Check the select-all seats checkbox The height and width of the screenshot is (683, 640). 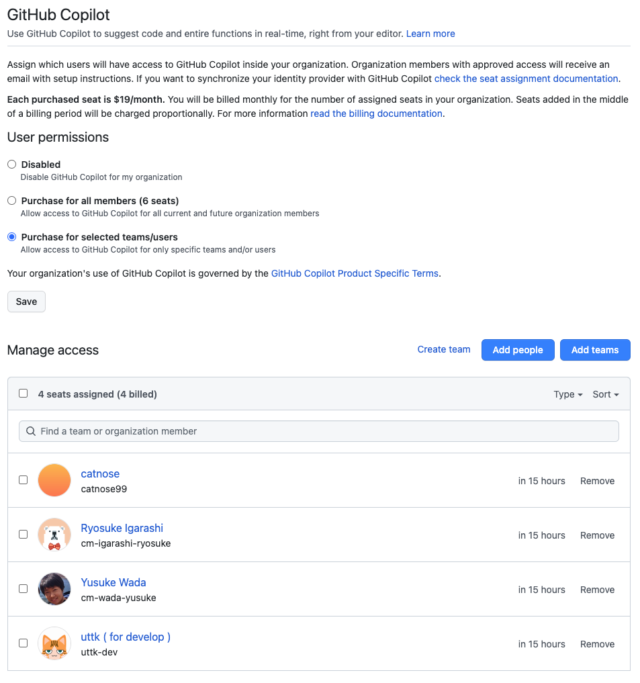[x=23, y=393]
